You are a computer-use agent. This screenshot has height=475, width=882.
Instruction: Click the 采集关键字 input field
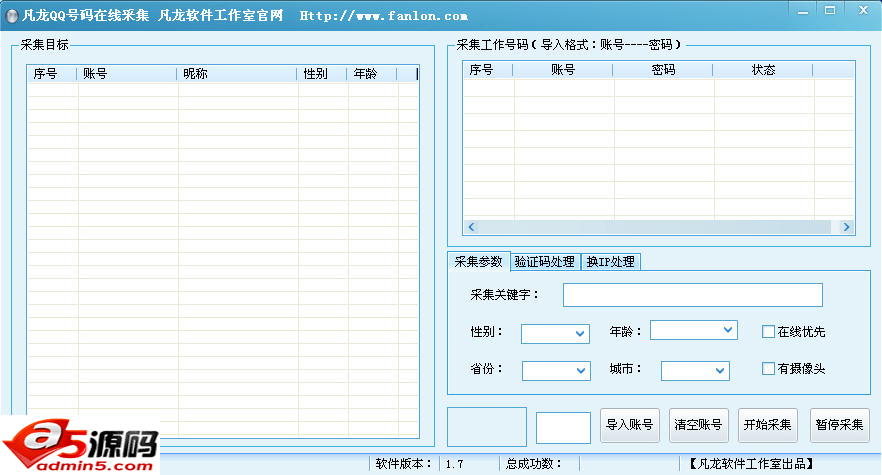coord(692,295)
